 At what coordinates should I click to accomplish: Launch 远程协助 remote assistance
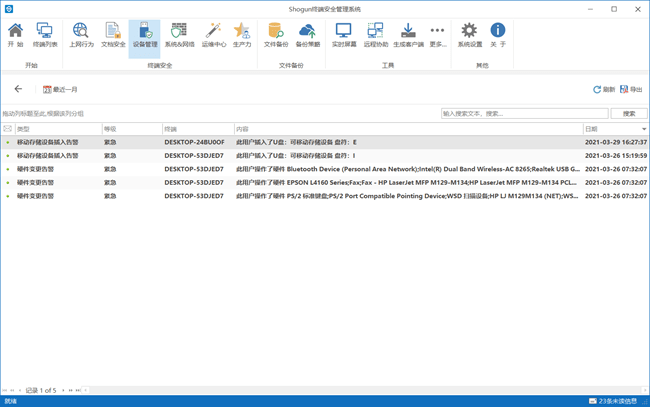click(x=375, y=36)
